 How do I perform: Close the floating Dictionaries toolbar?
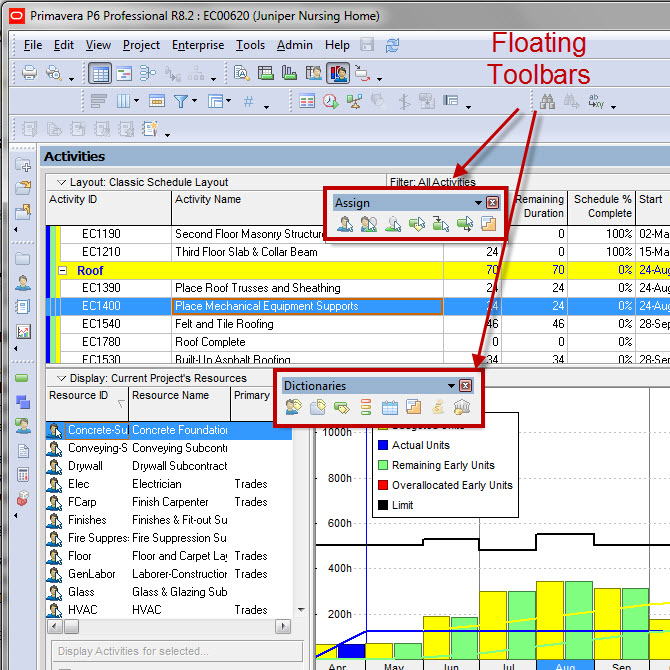tap(465, 386)
